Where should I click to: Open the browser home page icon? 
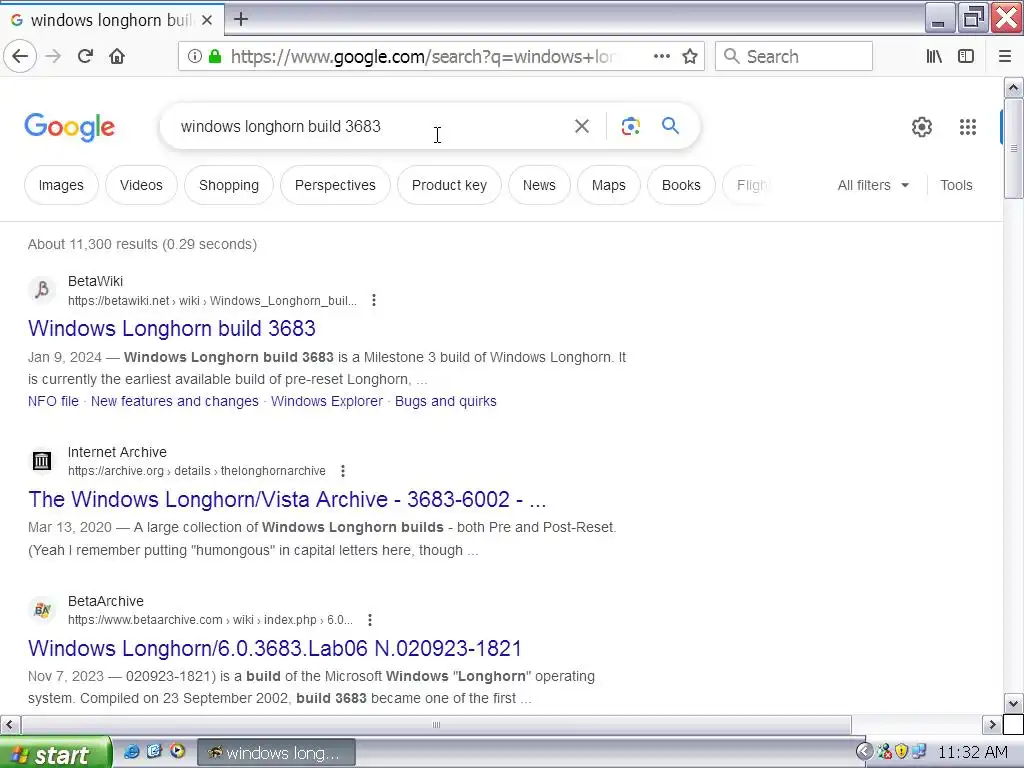click(117, 56)
